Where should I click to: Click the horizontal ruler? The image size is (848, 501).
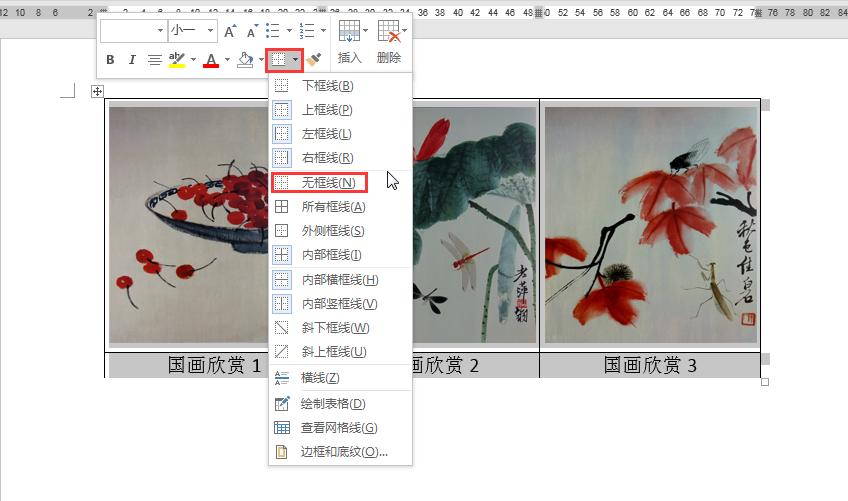pyautogui.click(x=424, y=12)
